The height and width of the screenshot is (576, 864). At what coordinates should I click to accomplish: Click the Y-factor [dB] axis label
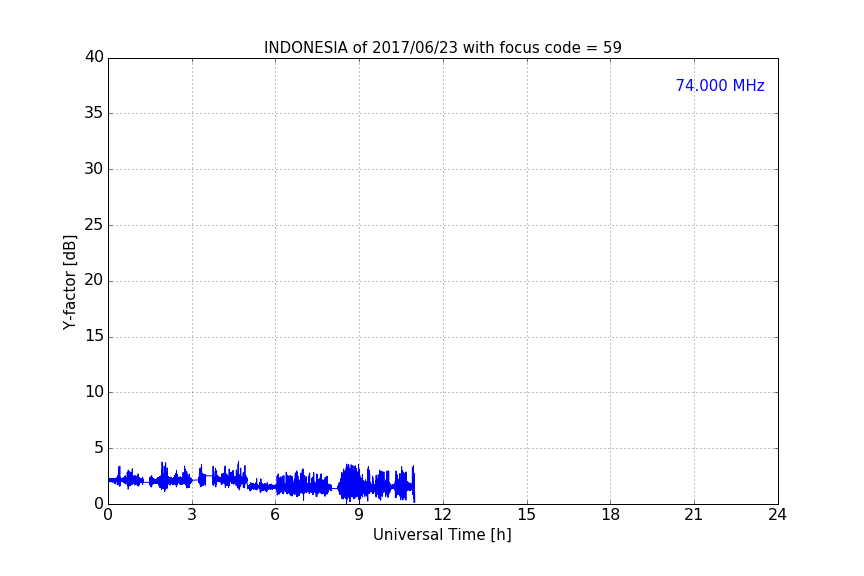click(69, 282)
